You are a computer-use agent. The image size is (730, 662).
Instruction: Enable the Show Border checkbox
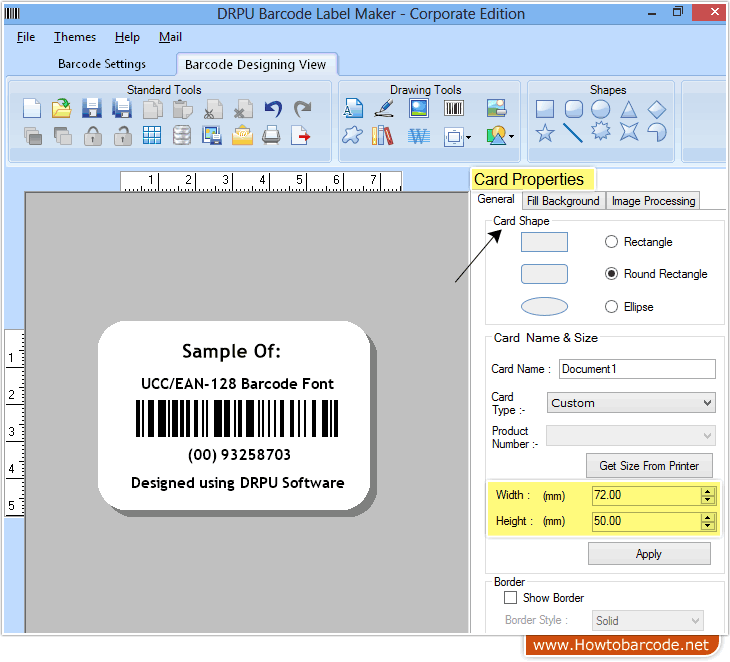(x=510, y=597)
